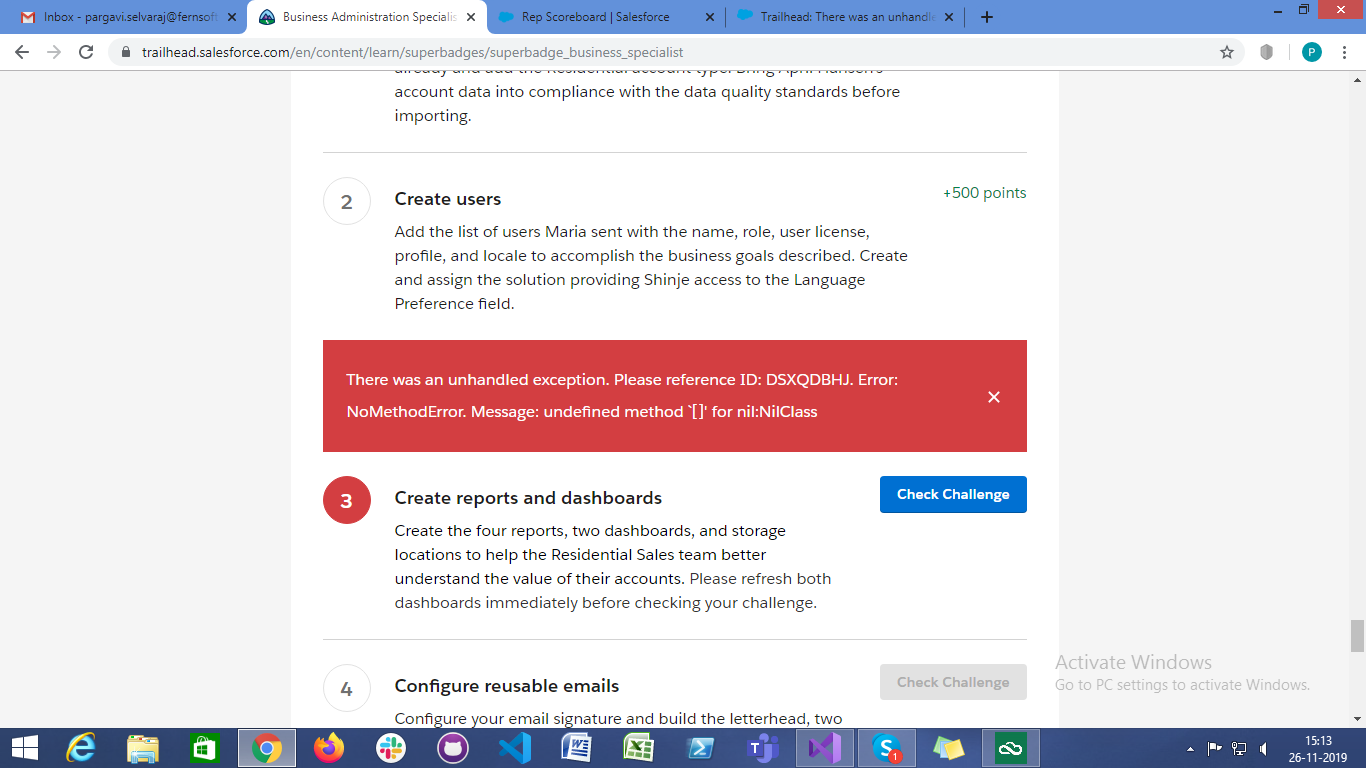Click the greyed Check Challenge button for step 4
1366x768 pixels.
coord(953,682)
